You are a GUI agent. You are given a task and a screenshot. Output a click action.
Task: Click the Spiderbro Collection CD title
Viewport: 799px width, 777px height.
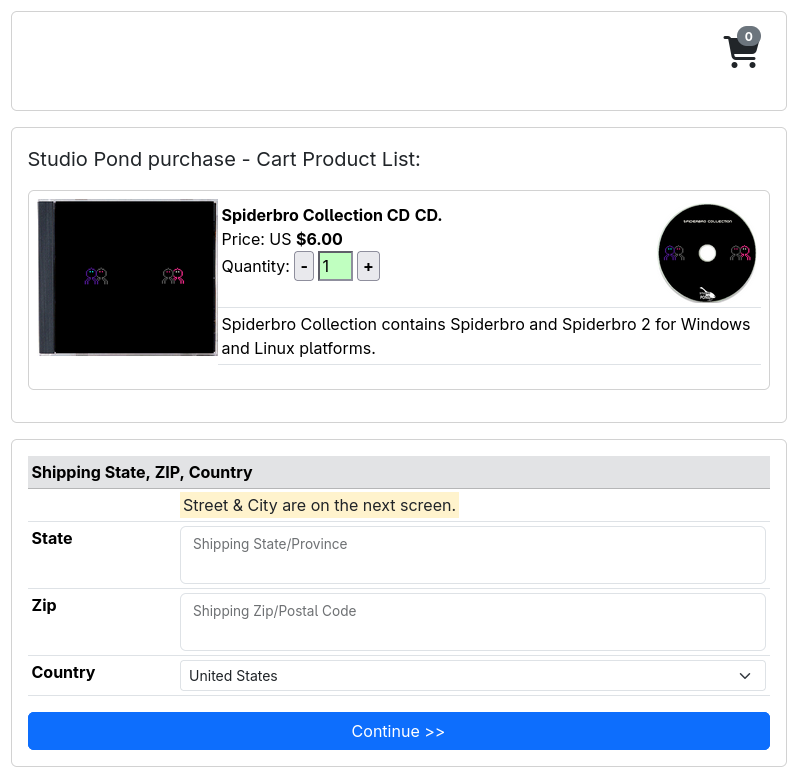[331, 215]
